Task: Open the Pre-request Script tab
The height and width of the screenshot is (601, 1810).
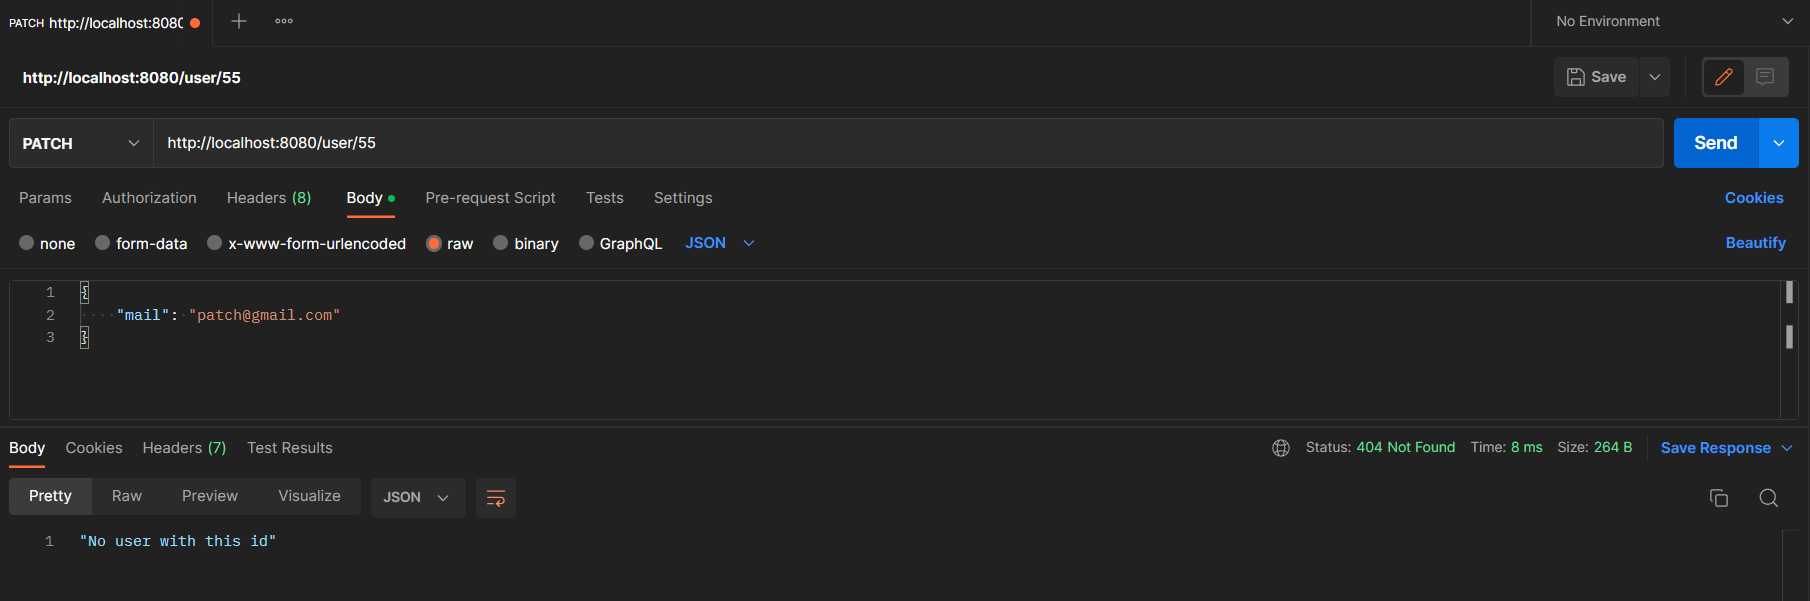Action: coord(490,198)
